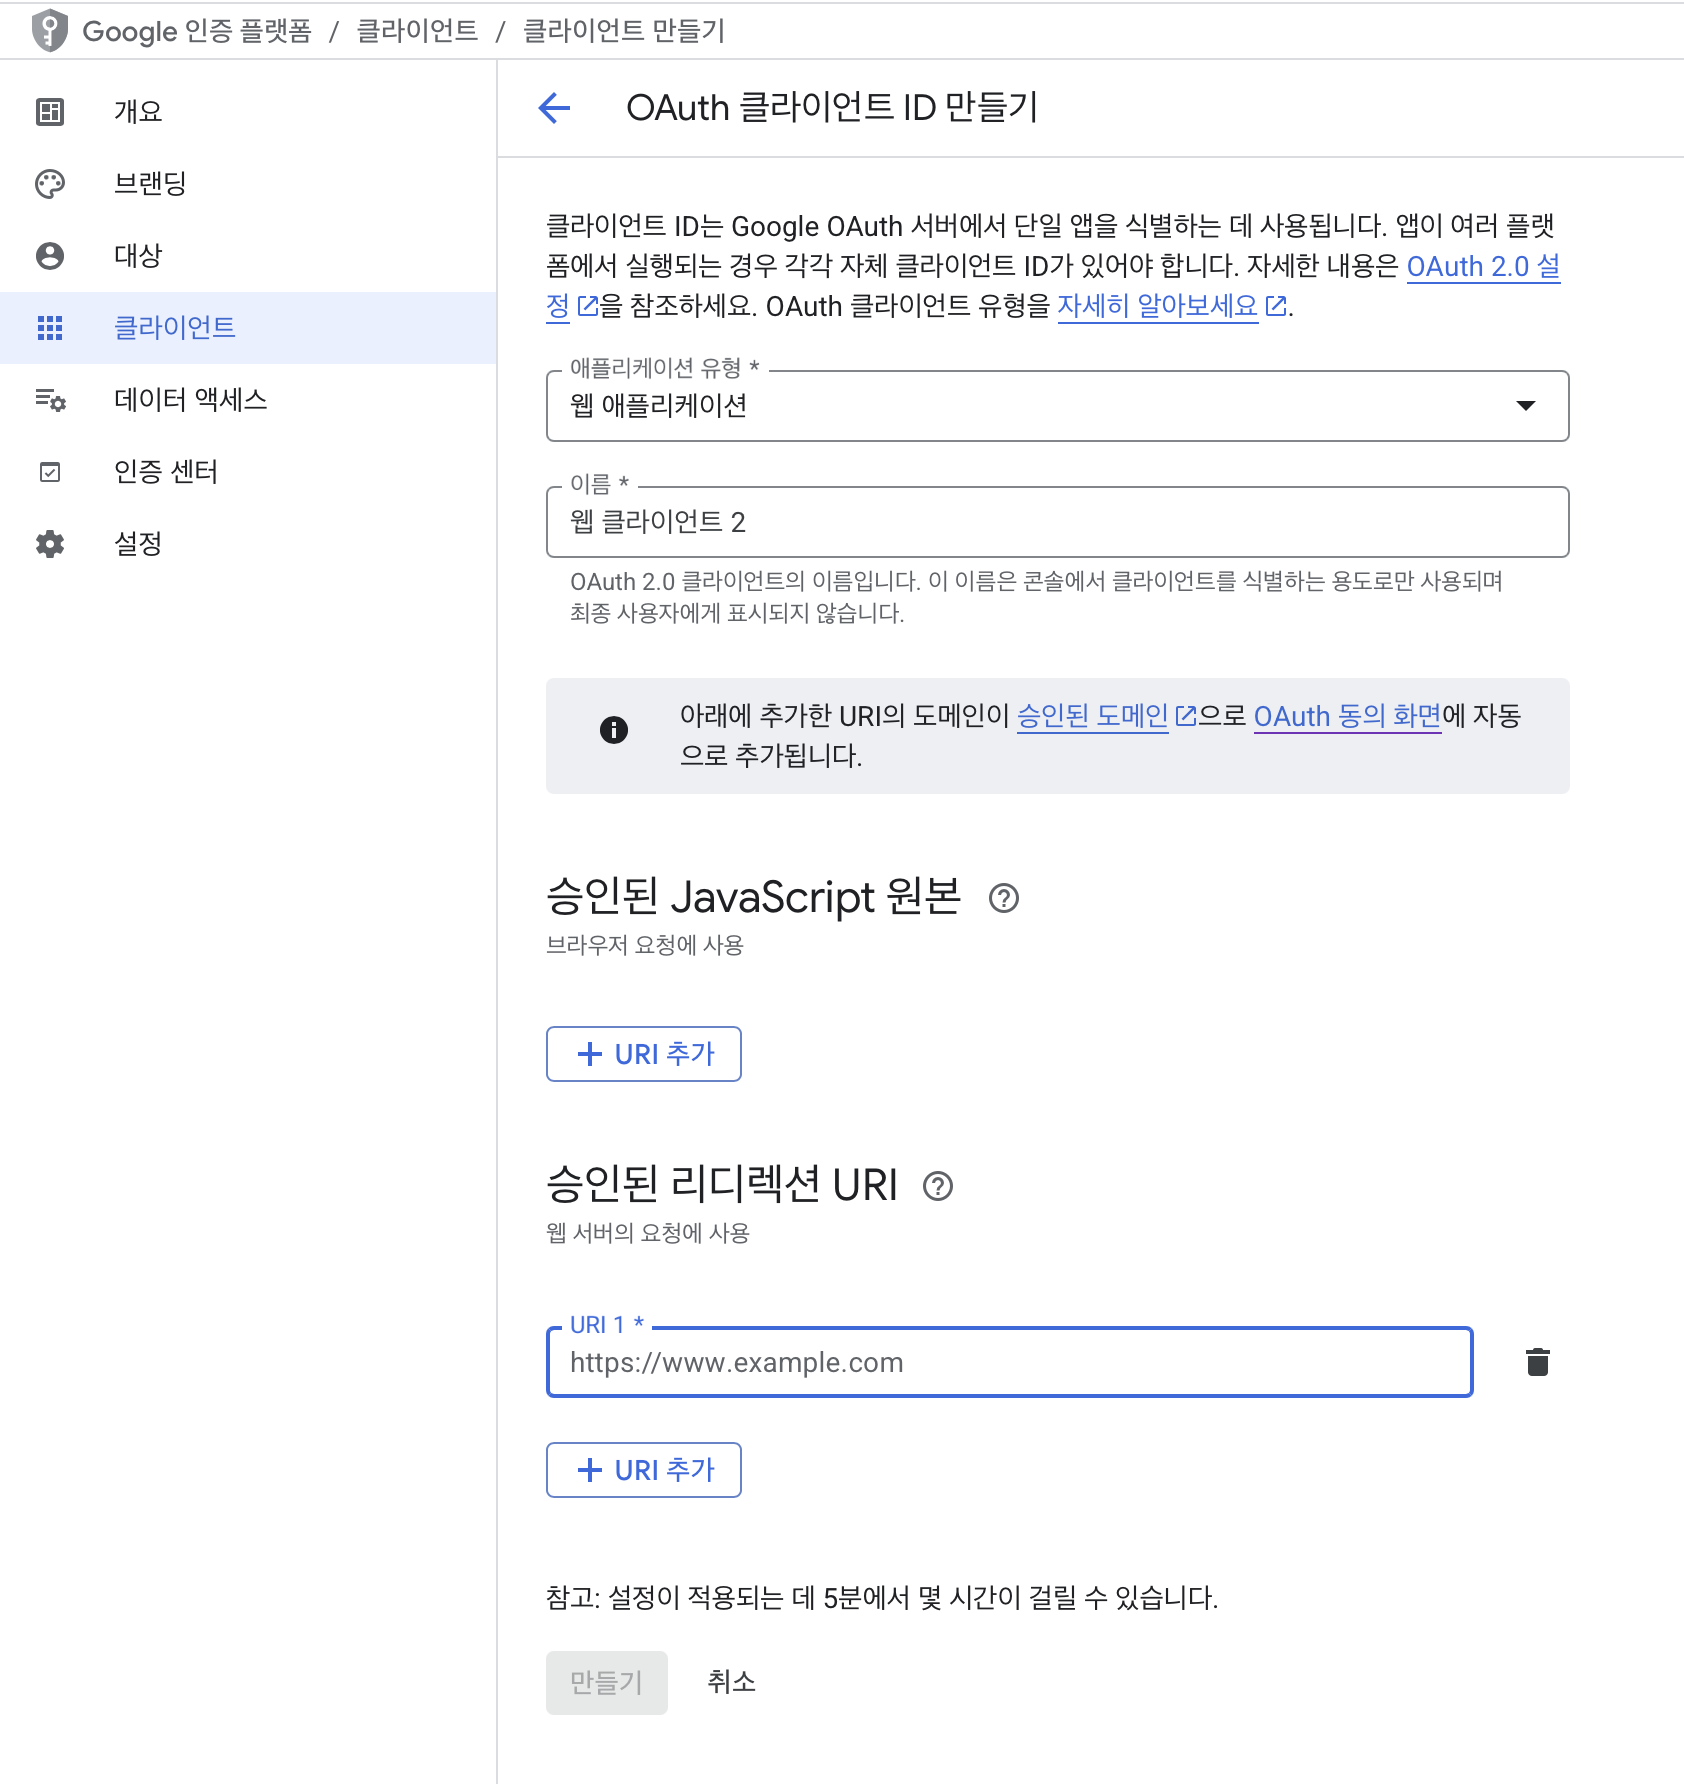Image resolution: width=1684 pixels, height=1784 pixels.
Task: Click the 클라이언트 breadcrumb
Action: [418, 31]
